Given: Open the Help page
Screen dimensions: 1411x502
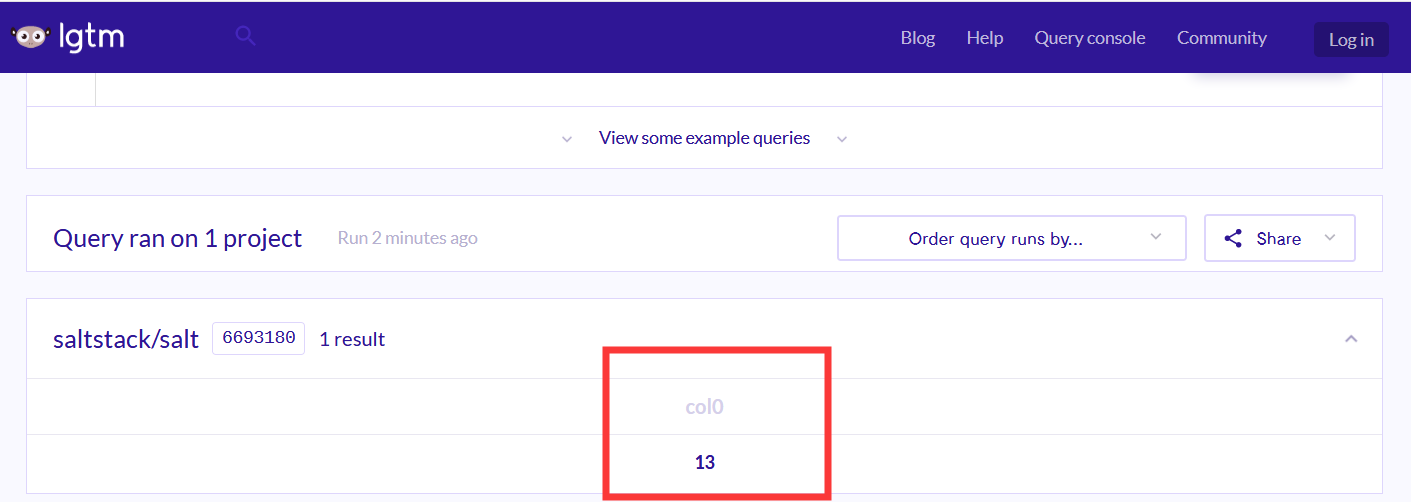Looking at the screenshot, I should (985, 38).
